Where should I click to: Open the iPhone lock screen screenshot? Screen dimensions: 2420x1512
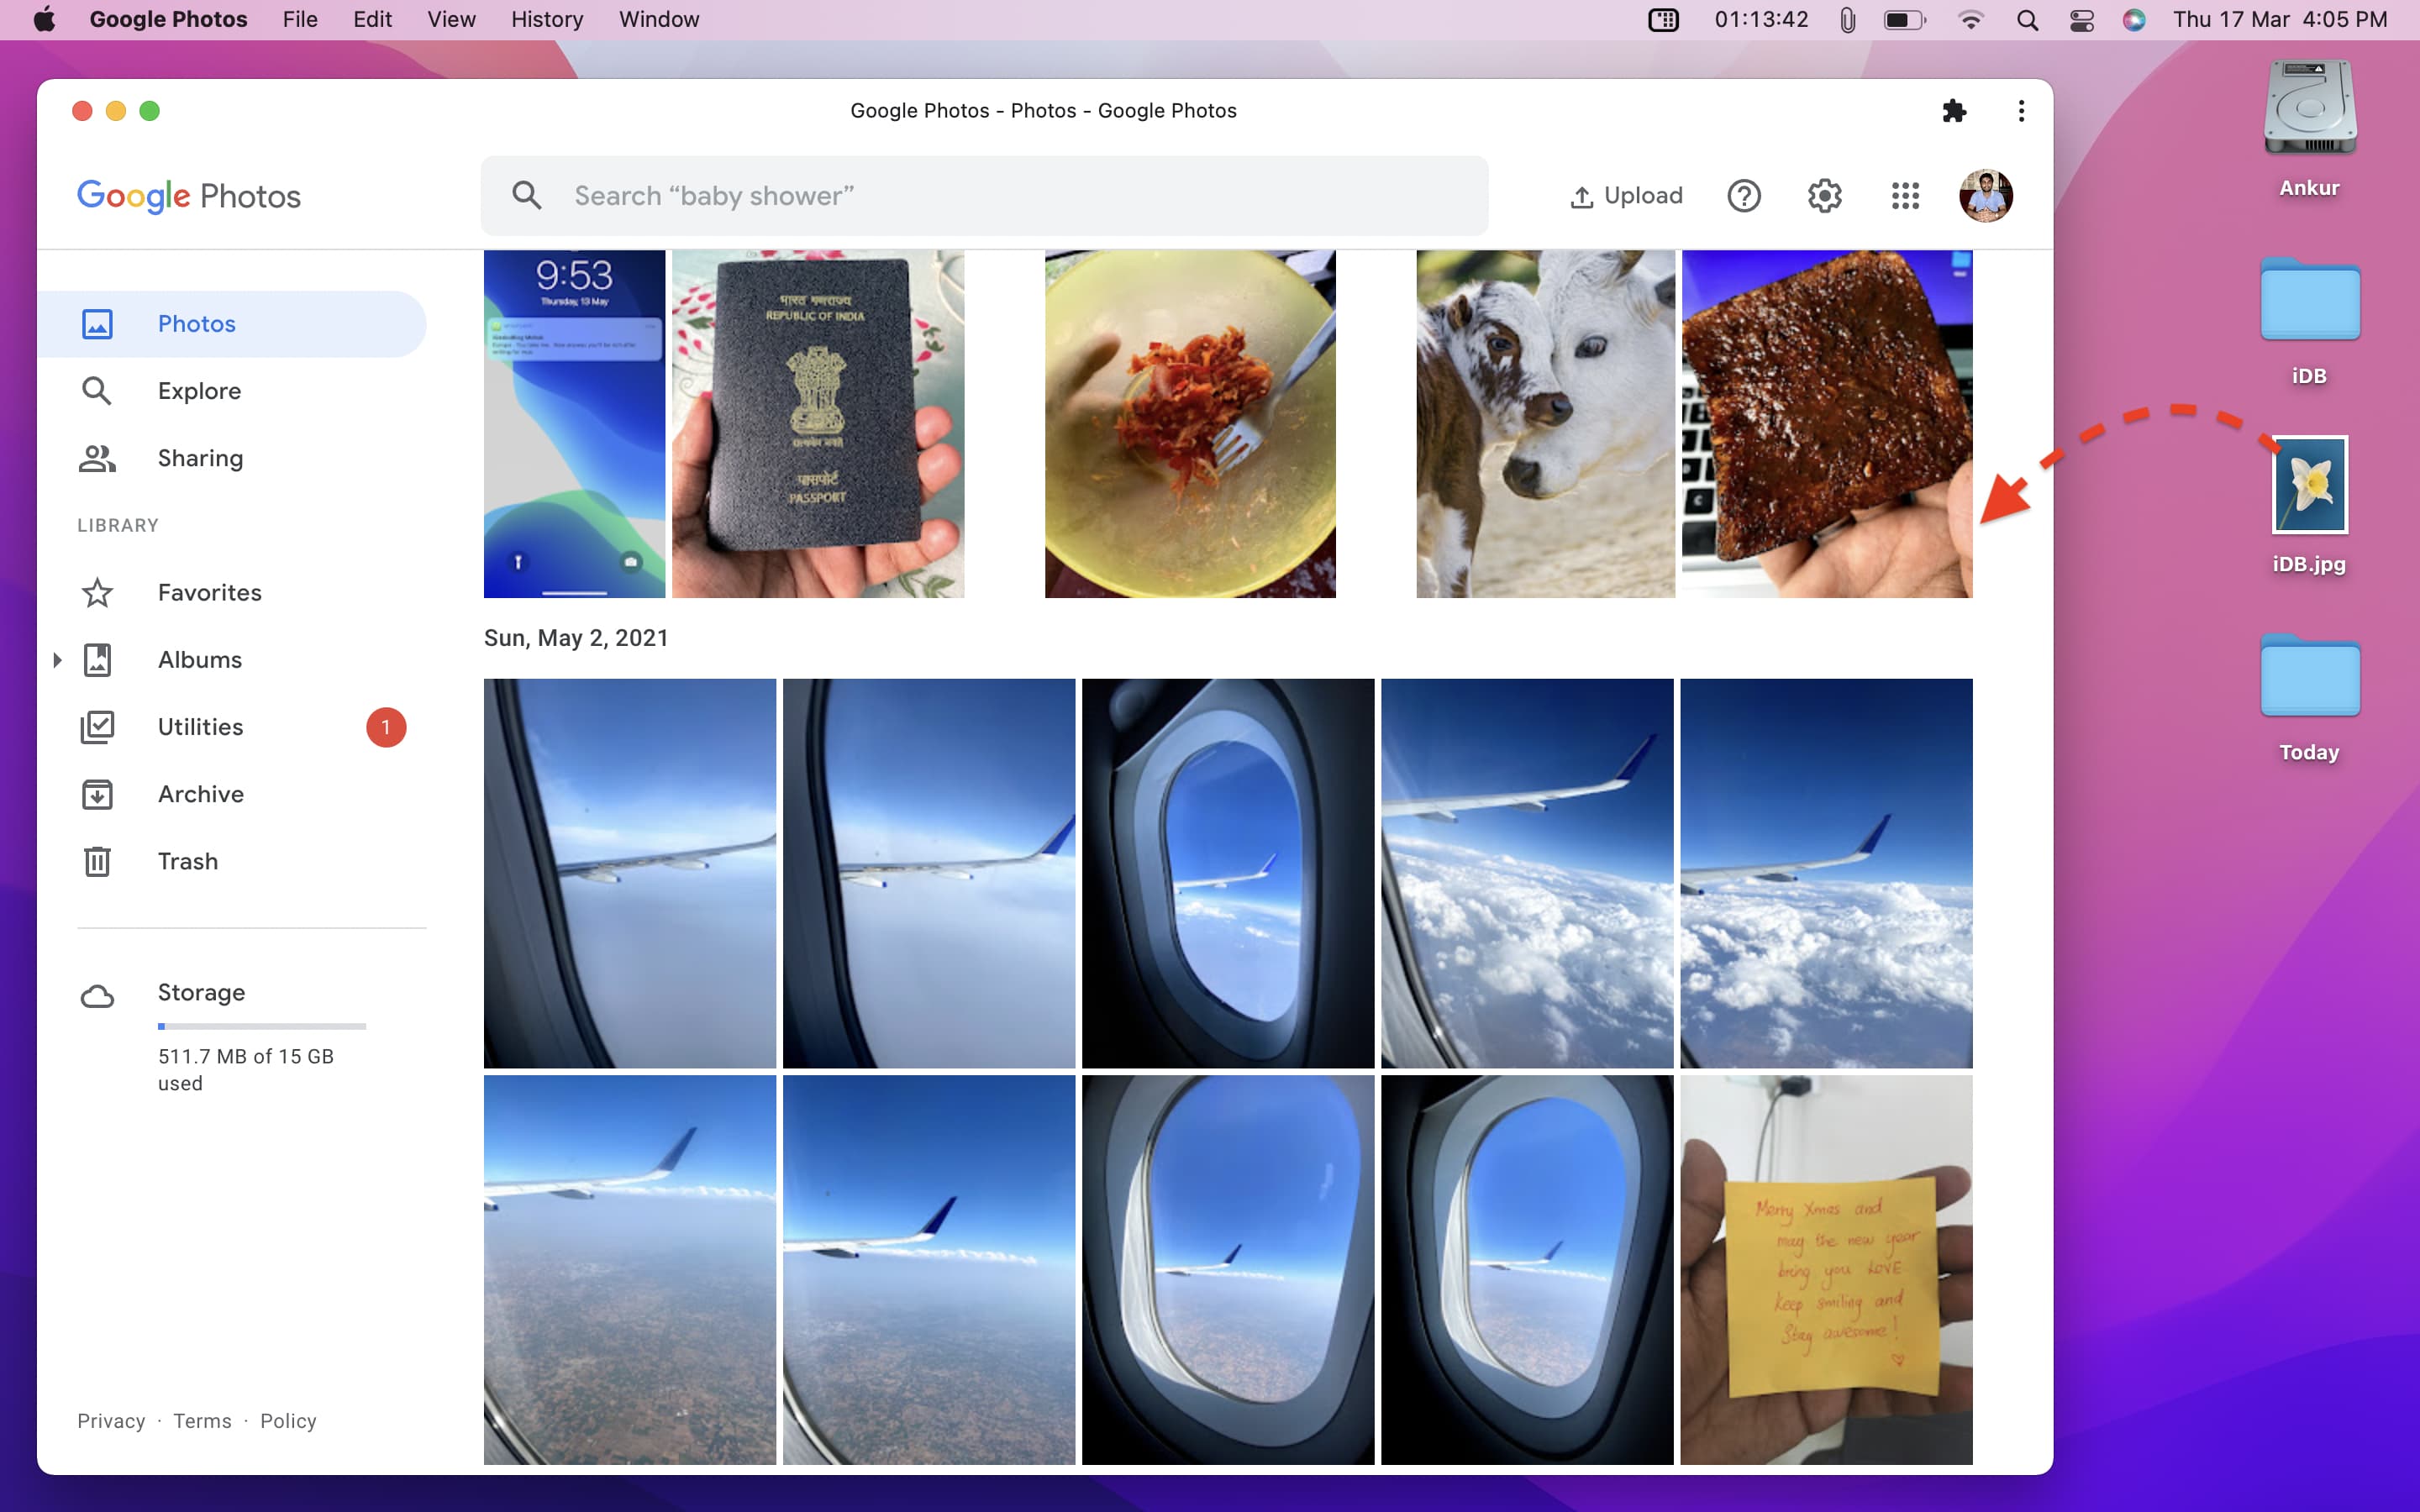coord(574,424)
